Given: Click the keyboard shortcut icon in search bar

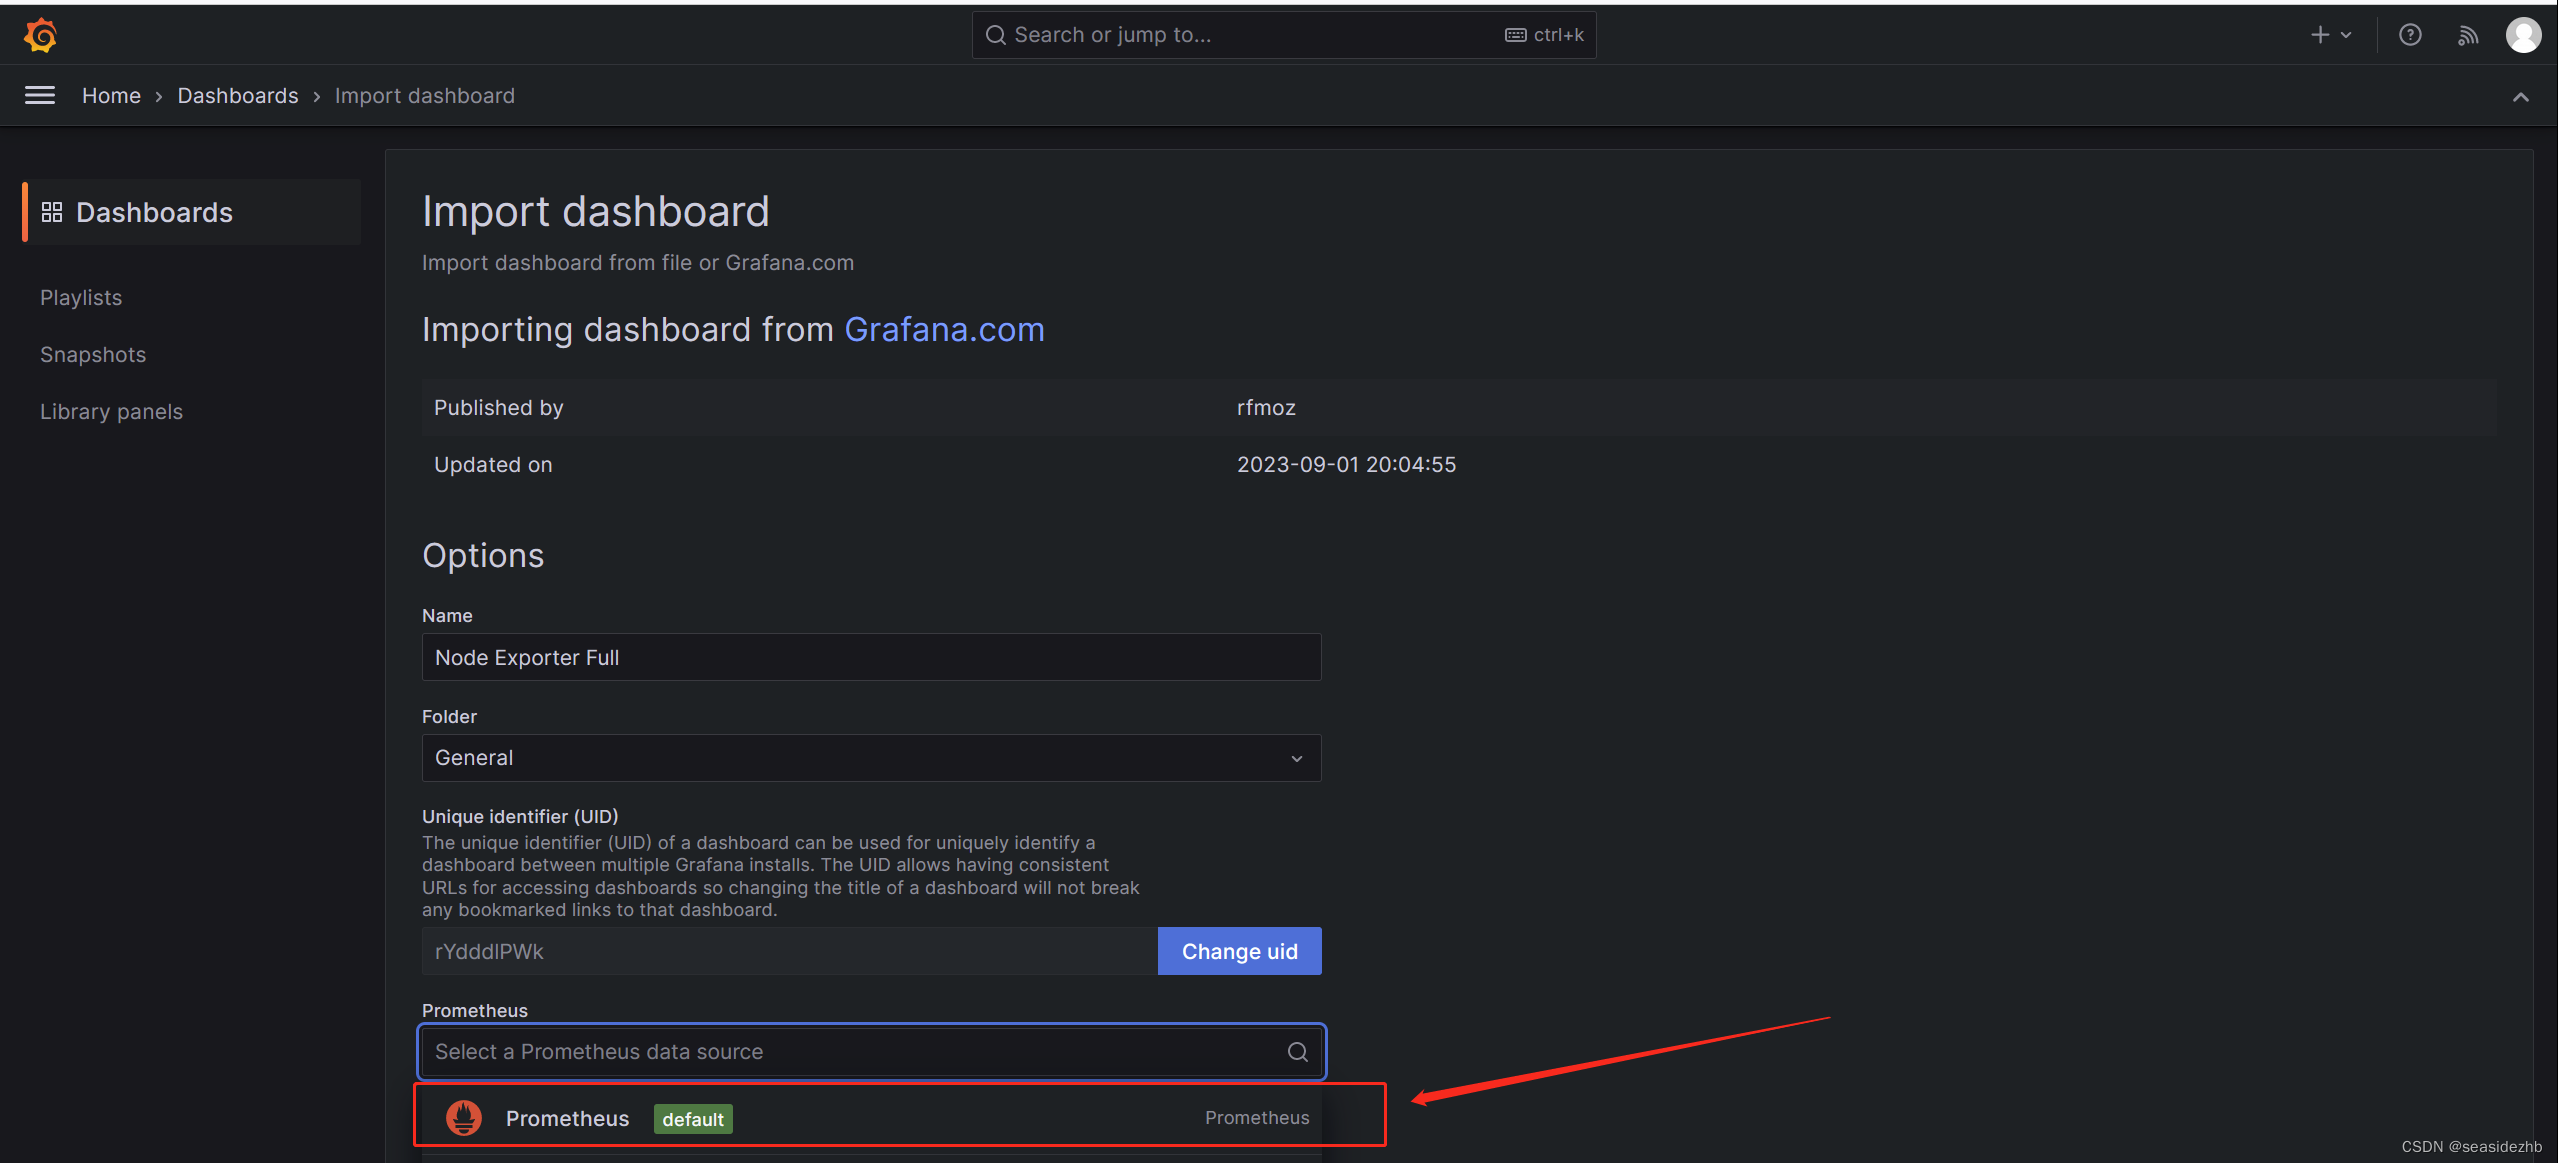Looking at the screenshot, I should coord(1515,35).
